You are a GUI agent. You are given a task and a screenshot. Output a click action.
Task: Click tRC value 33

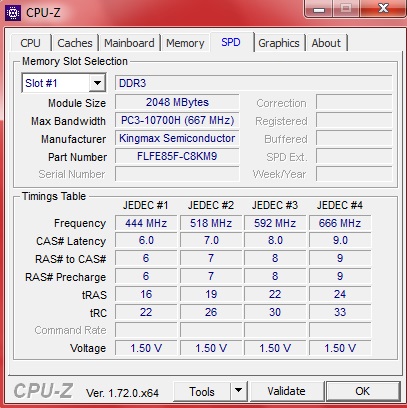point(340,312)
